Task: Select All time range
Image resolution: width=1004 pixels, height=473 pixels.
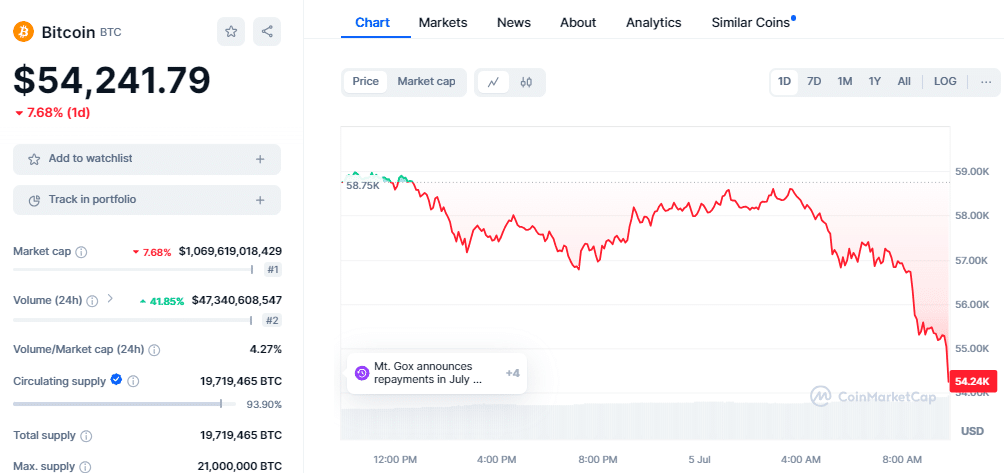Action: click(904, 82)
